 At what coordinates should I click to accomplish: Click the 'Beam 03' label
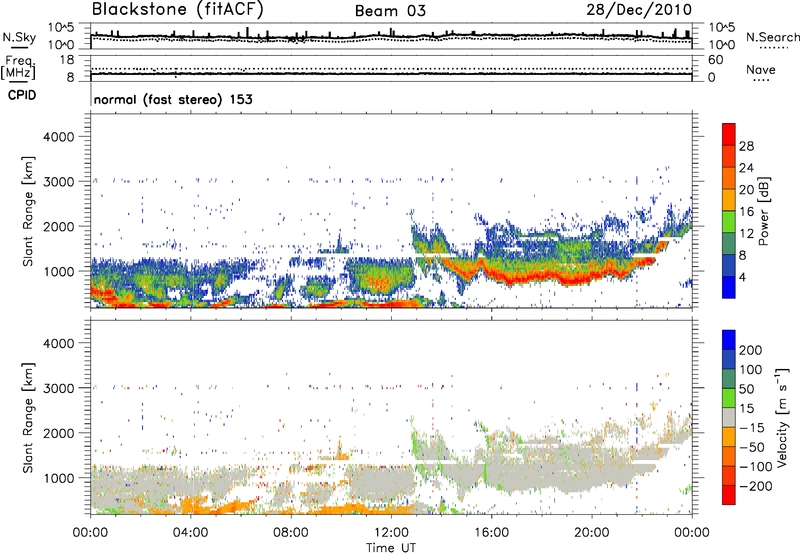[390, 11]
